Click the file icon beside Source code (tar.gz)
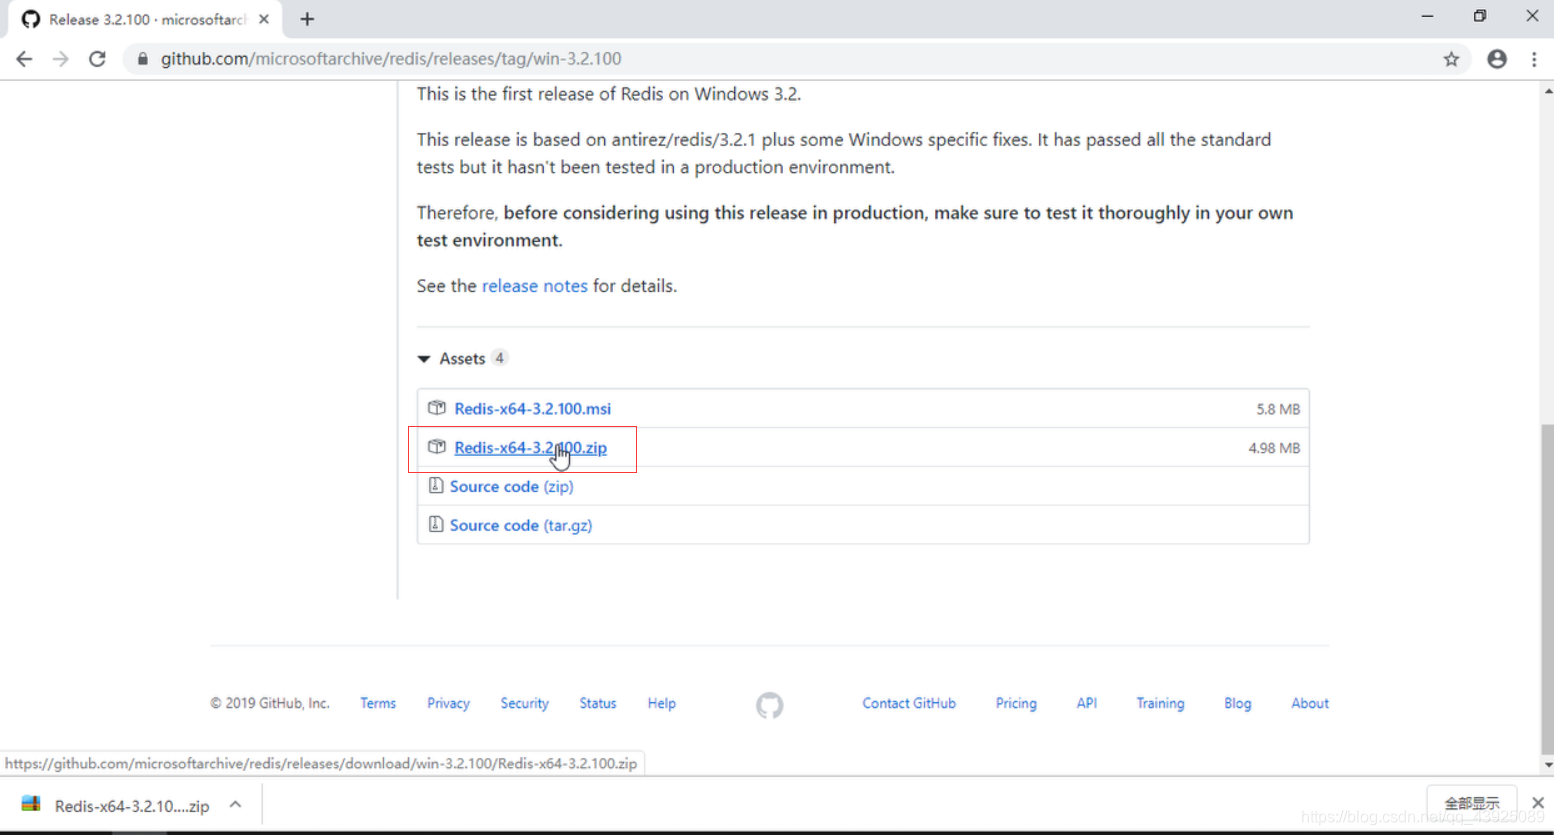 point(436,525)
